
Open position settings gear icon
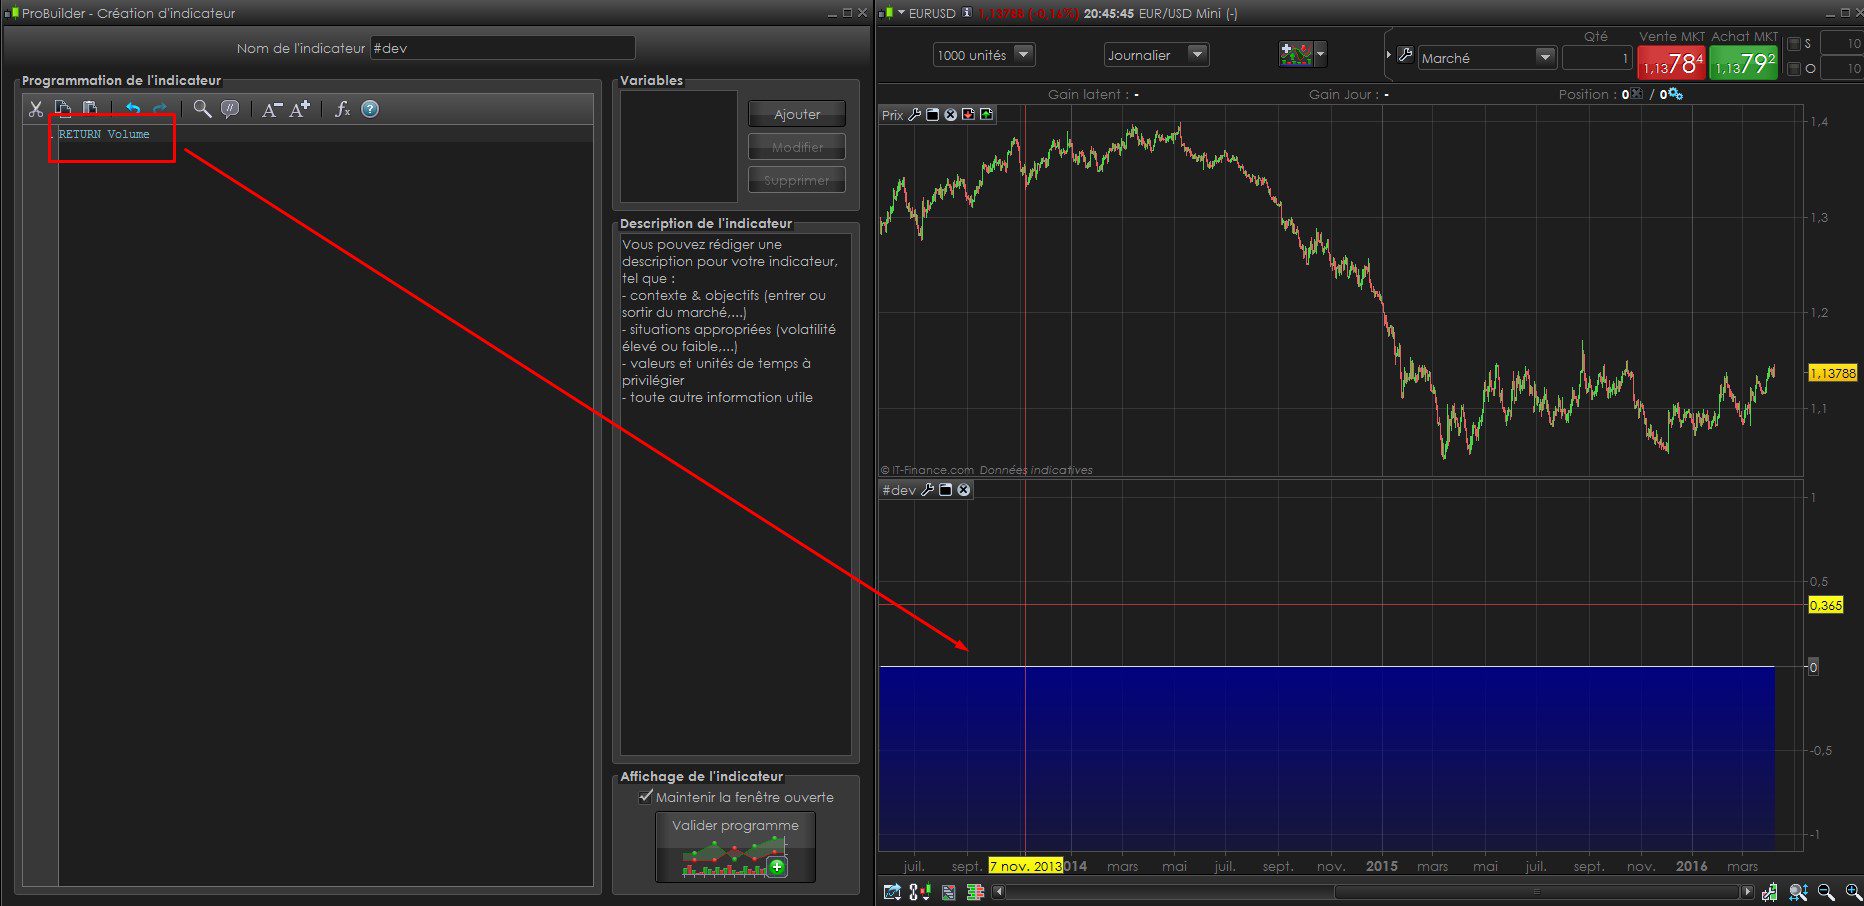point(1675,94)
